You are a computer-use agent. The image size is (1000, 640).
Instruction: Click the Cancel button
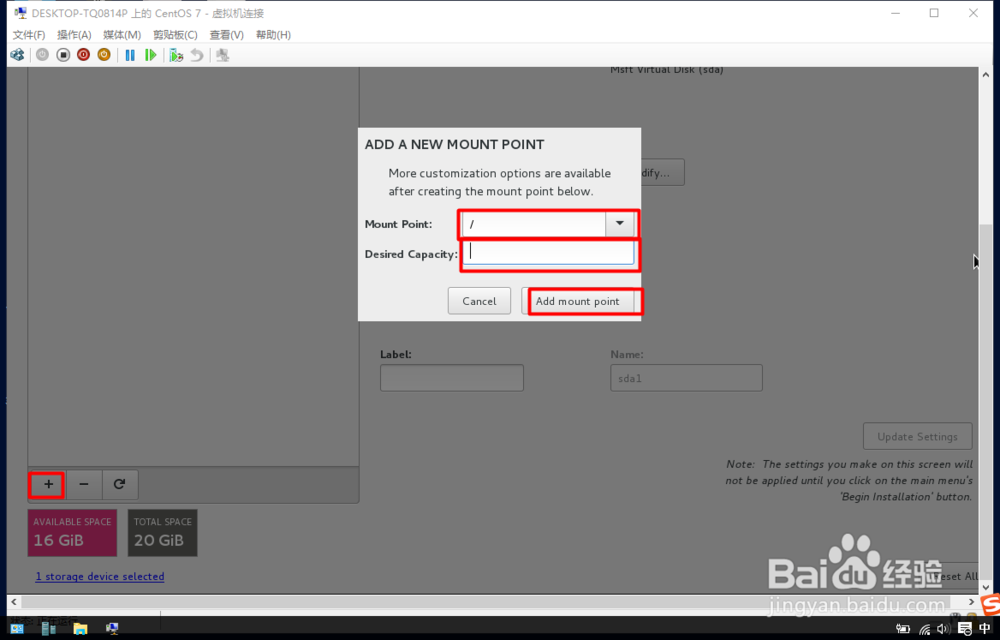479,301
